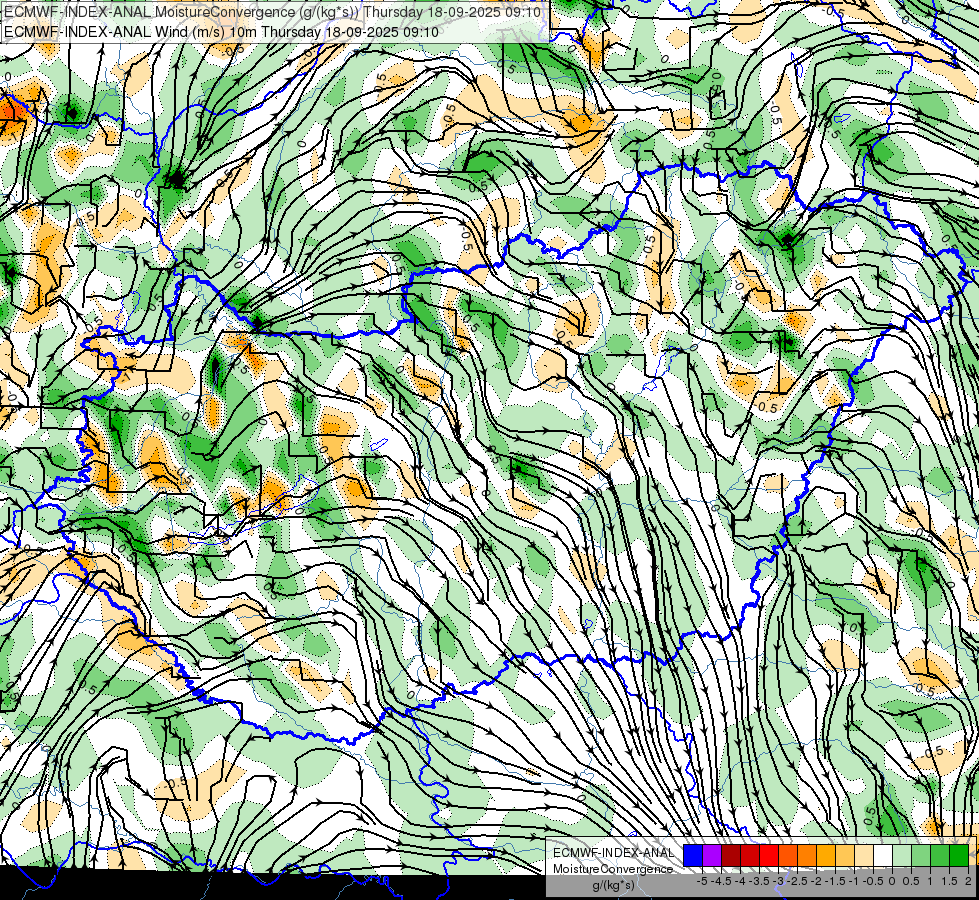Click the lightest green legend swatch
Screen dimensions: 979x900
902,855
